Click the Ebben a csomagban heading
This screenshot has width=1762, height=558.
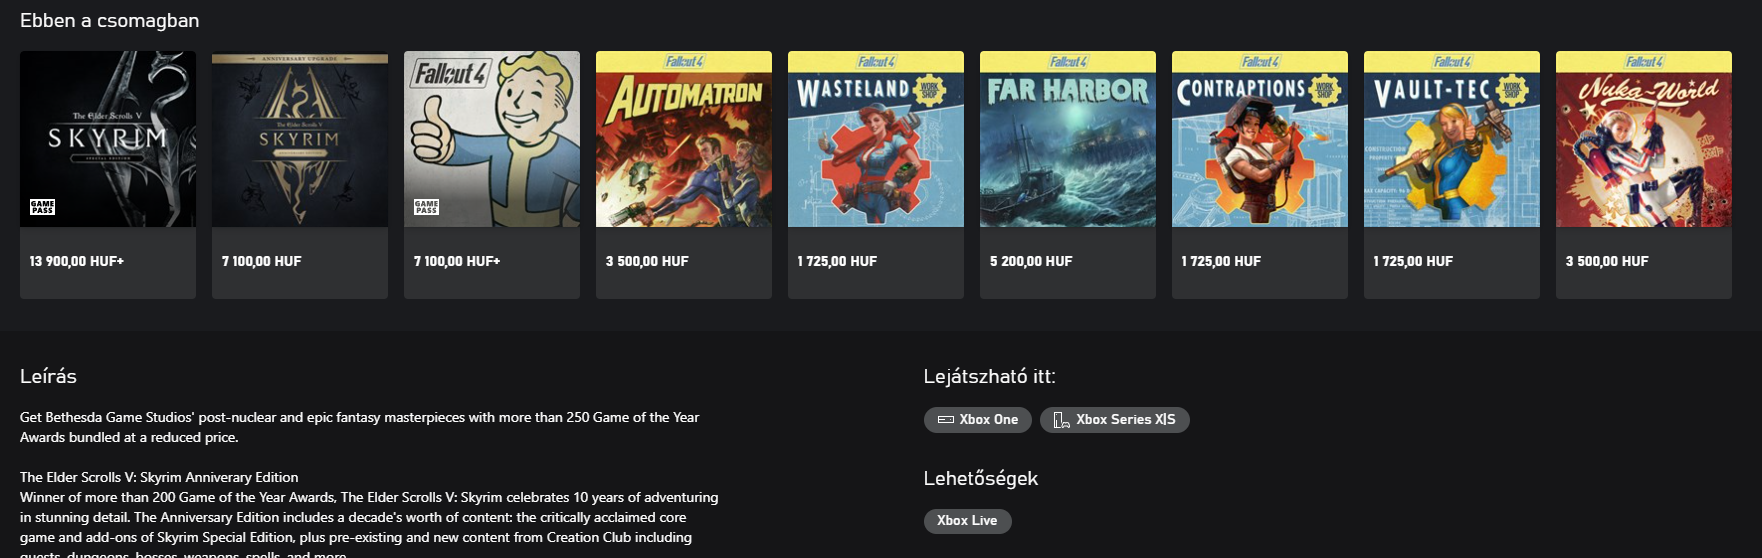109,20
